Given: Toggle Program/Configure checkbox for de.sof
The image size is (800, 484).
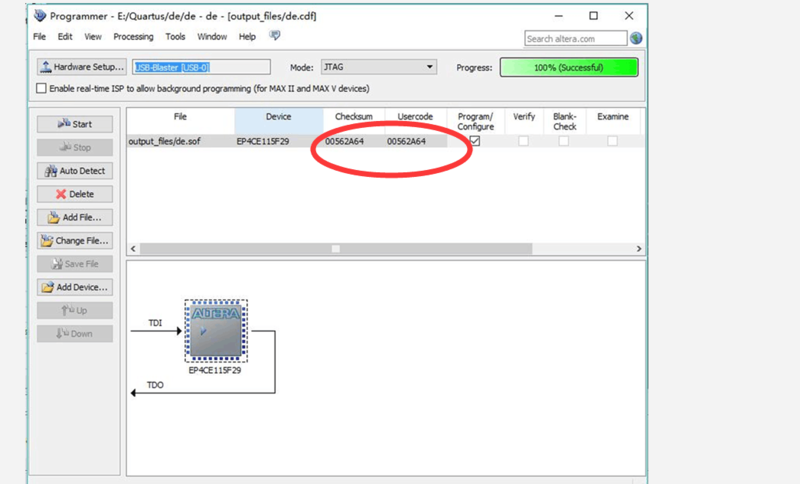Looking at the screenshot, I should 475,141.
